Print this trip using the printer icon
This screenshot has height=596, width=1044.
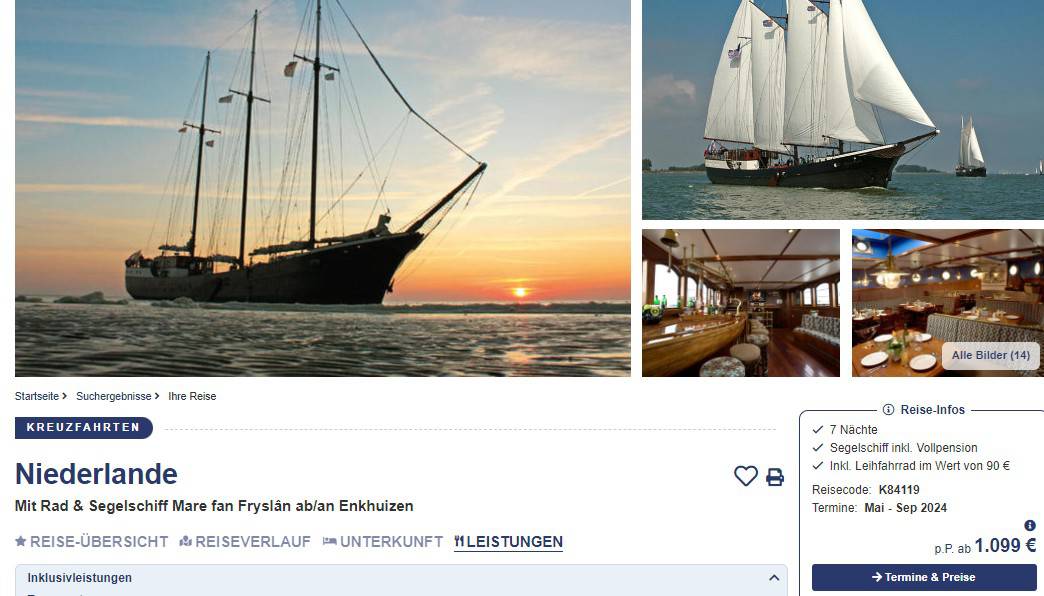774,477
